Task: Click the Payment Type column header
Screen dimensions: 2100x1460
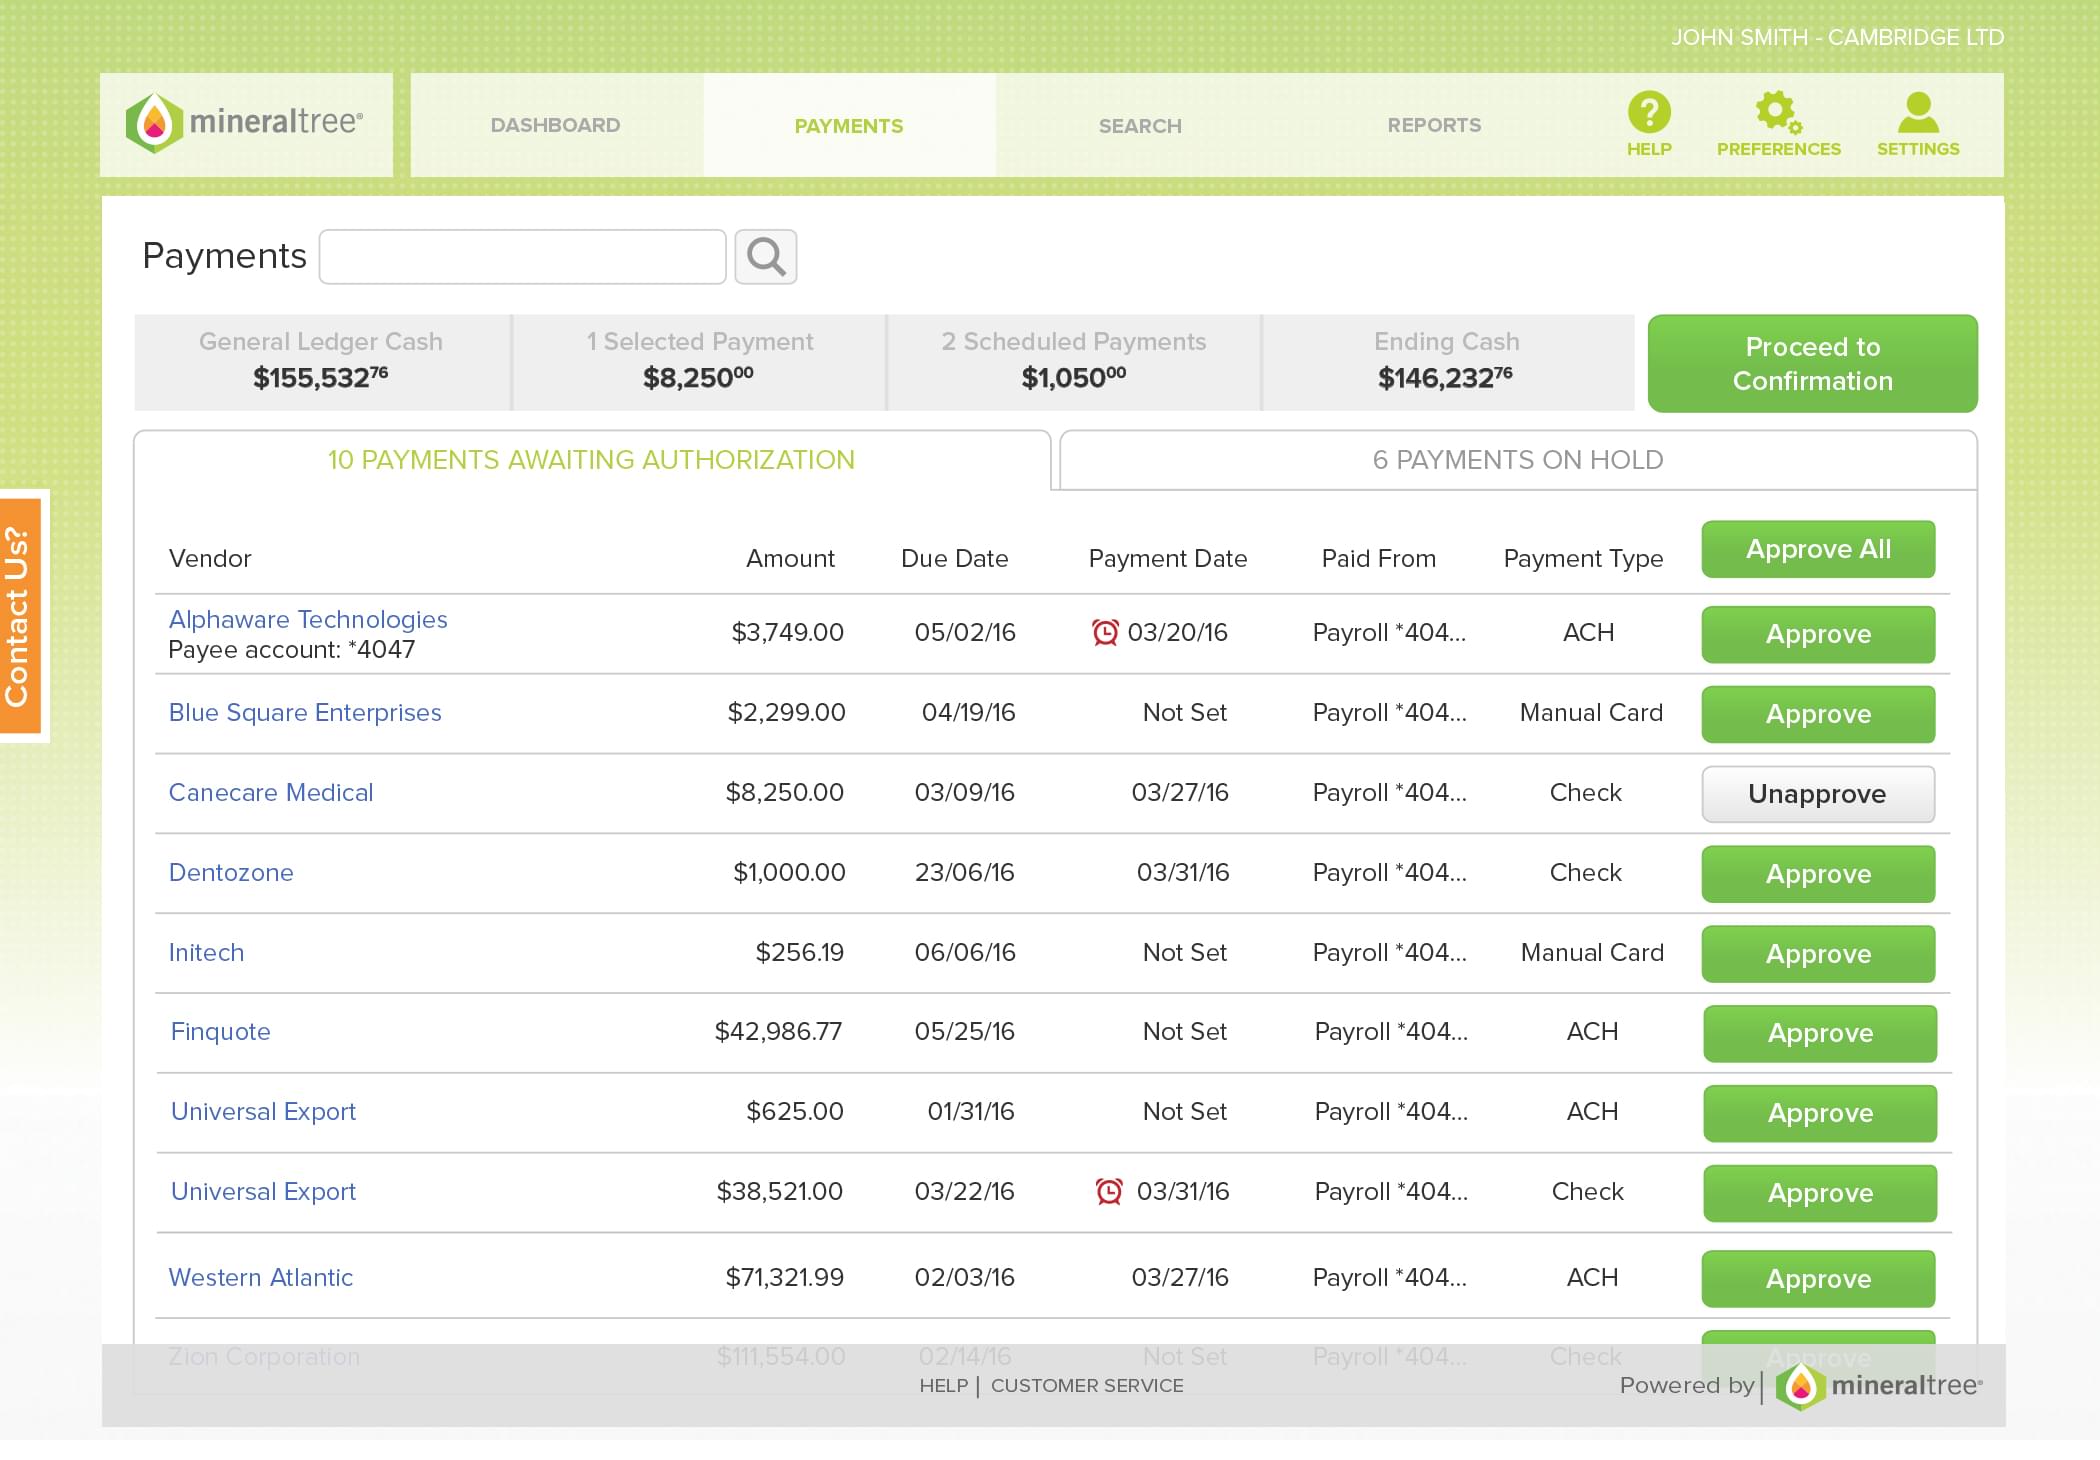Action: 1584,558
